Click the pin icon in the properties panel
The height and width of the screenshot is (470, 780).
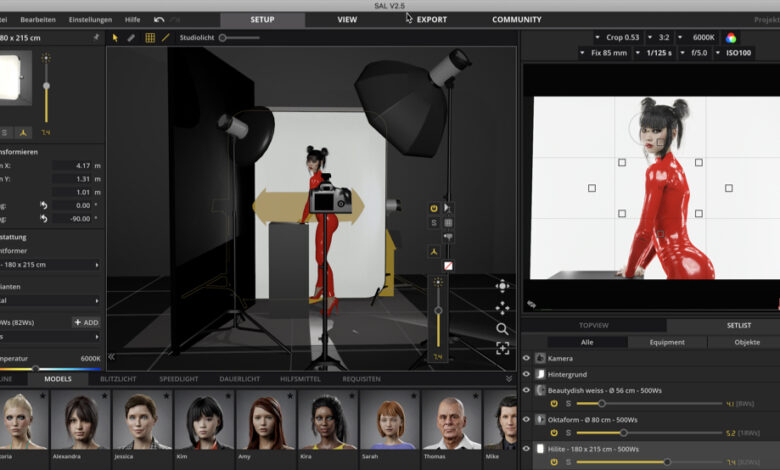click(96, 37)
